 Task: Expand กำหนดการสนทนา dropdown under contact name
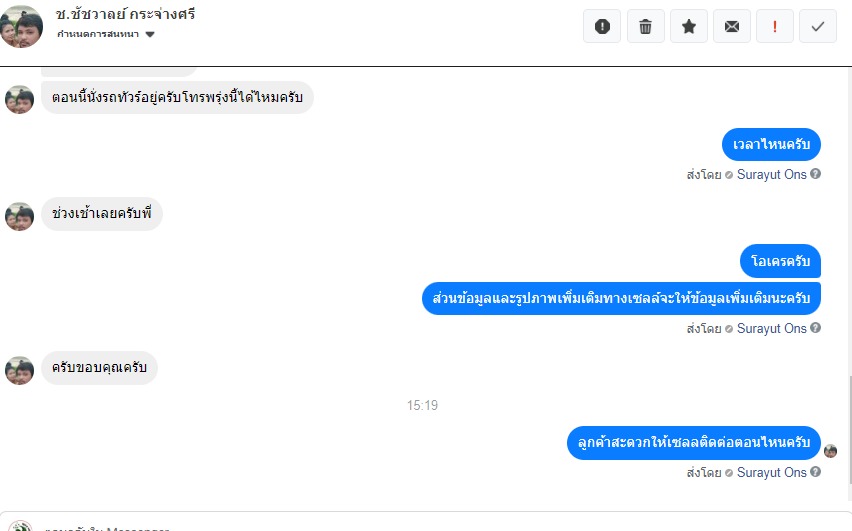[x=105, y=34]
